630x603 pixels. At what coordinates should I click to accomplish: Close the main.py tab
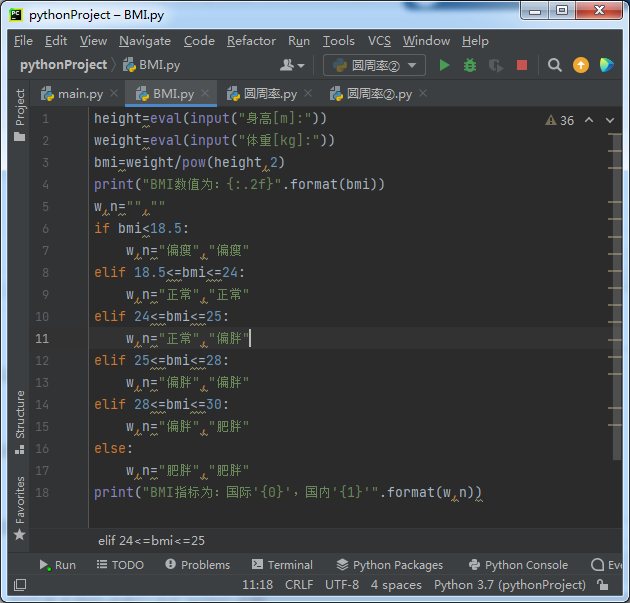(x=114, y=93)
